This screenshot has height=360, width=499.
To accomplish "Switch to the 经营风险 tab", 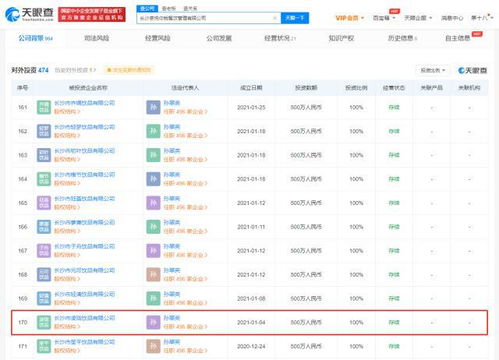I will click(x=158, y=38).
